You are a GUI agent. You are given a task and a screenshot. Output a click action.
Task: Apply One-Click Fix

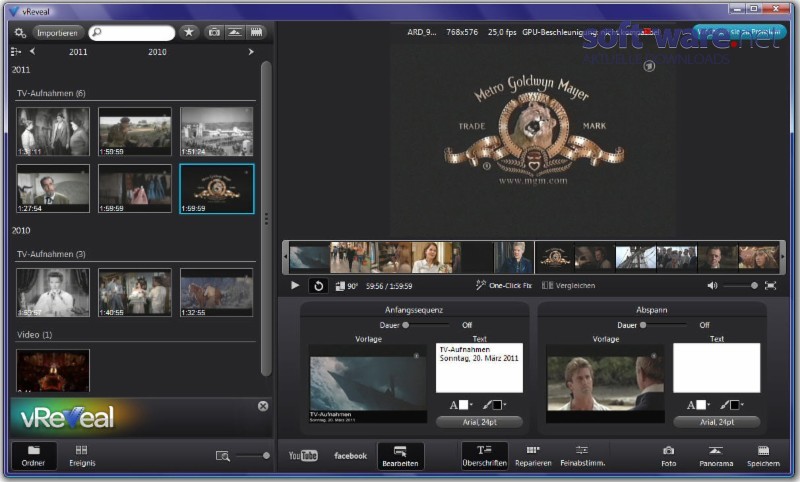(504, 286)
